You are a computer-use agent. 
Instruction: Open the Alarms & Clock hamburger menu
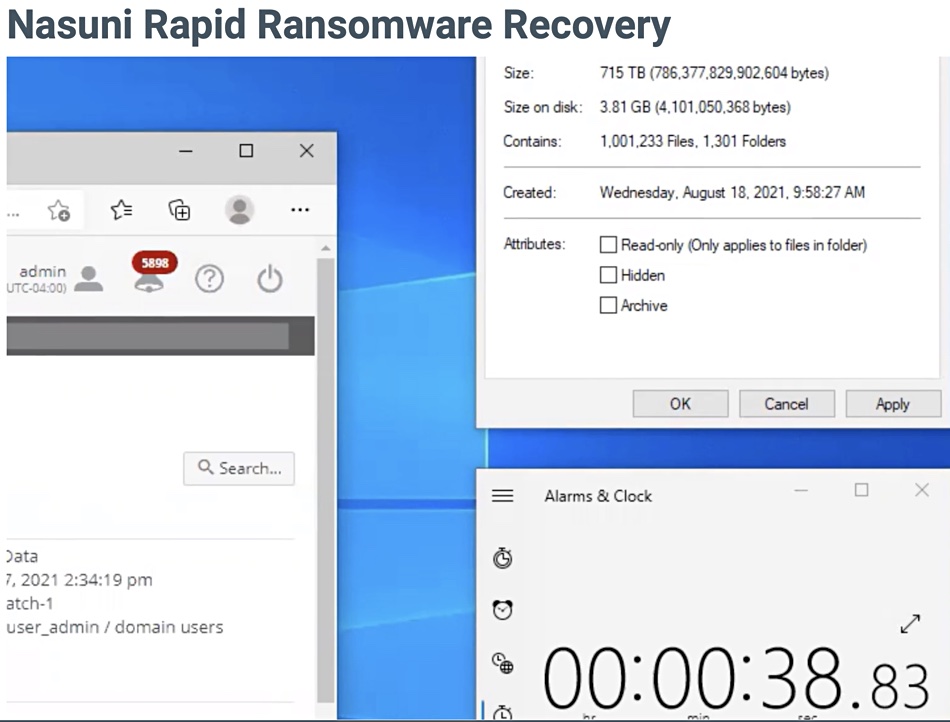[x=502, y=495]
